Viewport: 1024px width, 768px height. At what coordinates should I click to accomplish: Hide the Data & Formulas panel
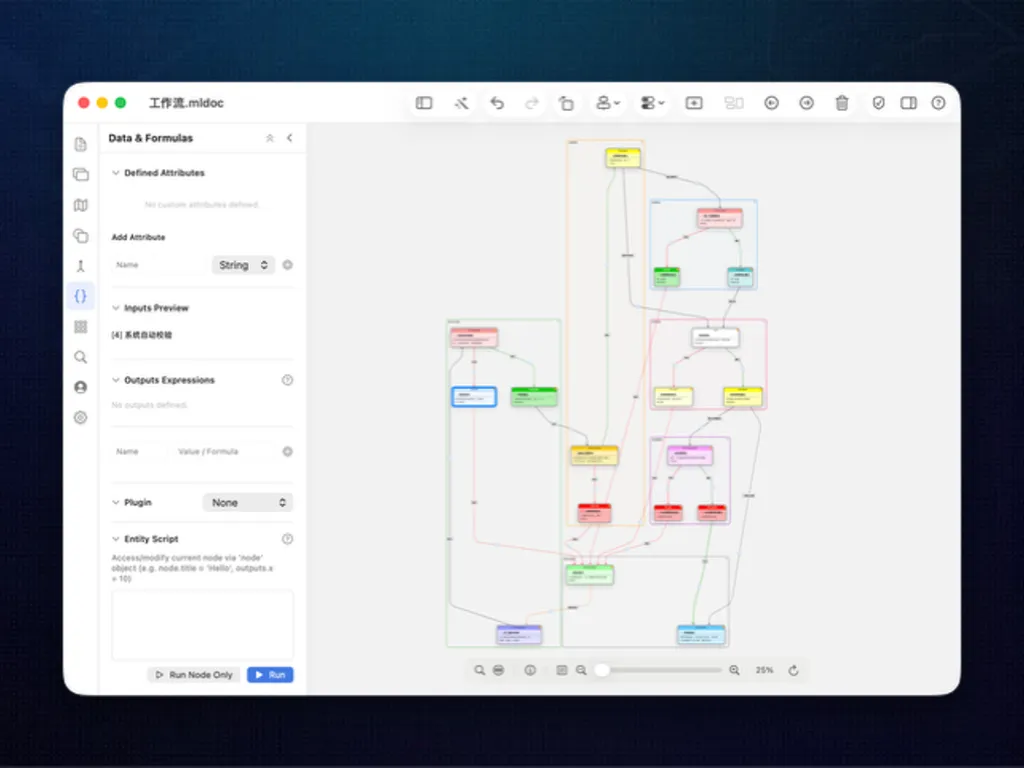289,138
